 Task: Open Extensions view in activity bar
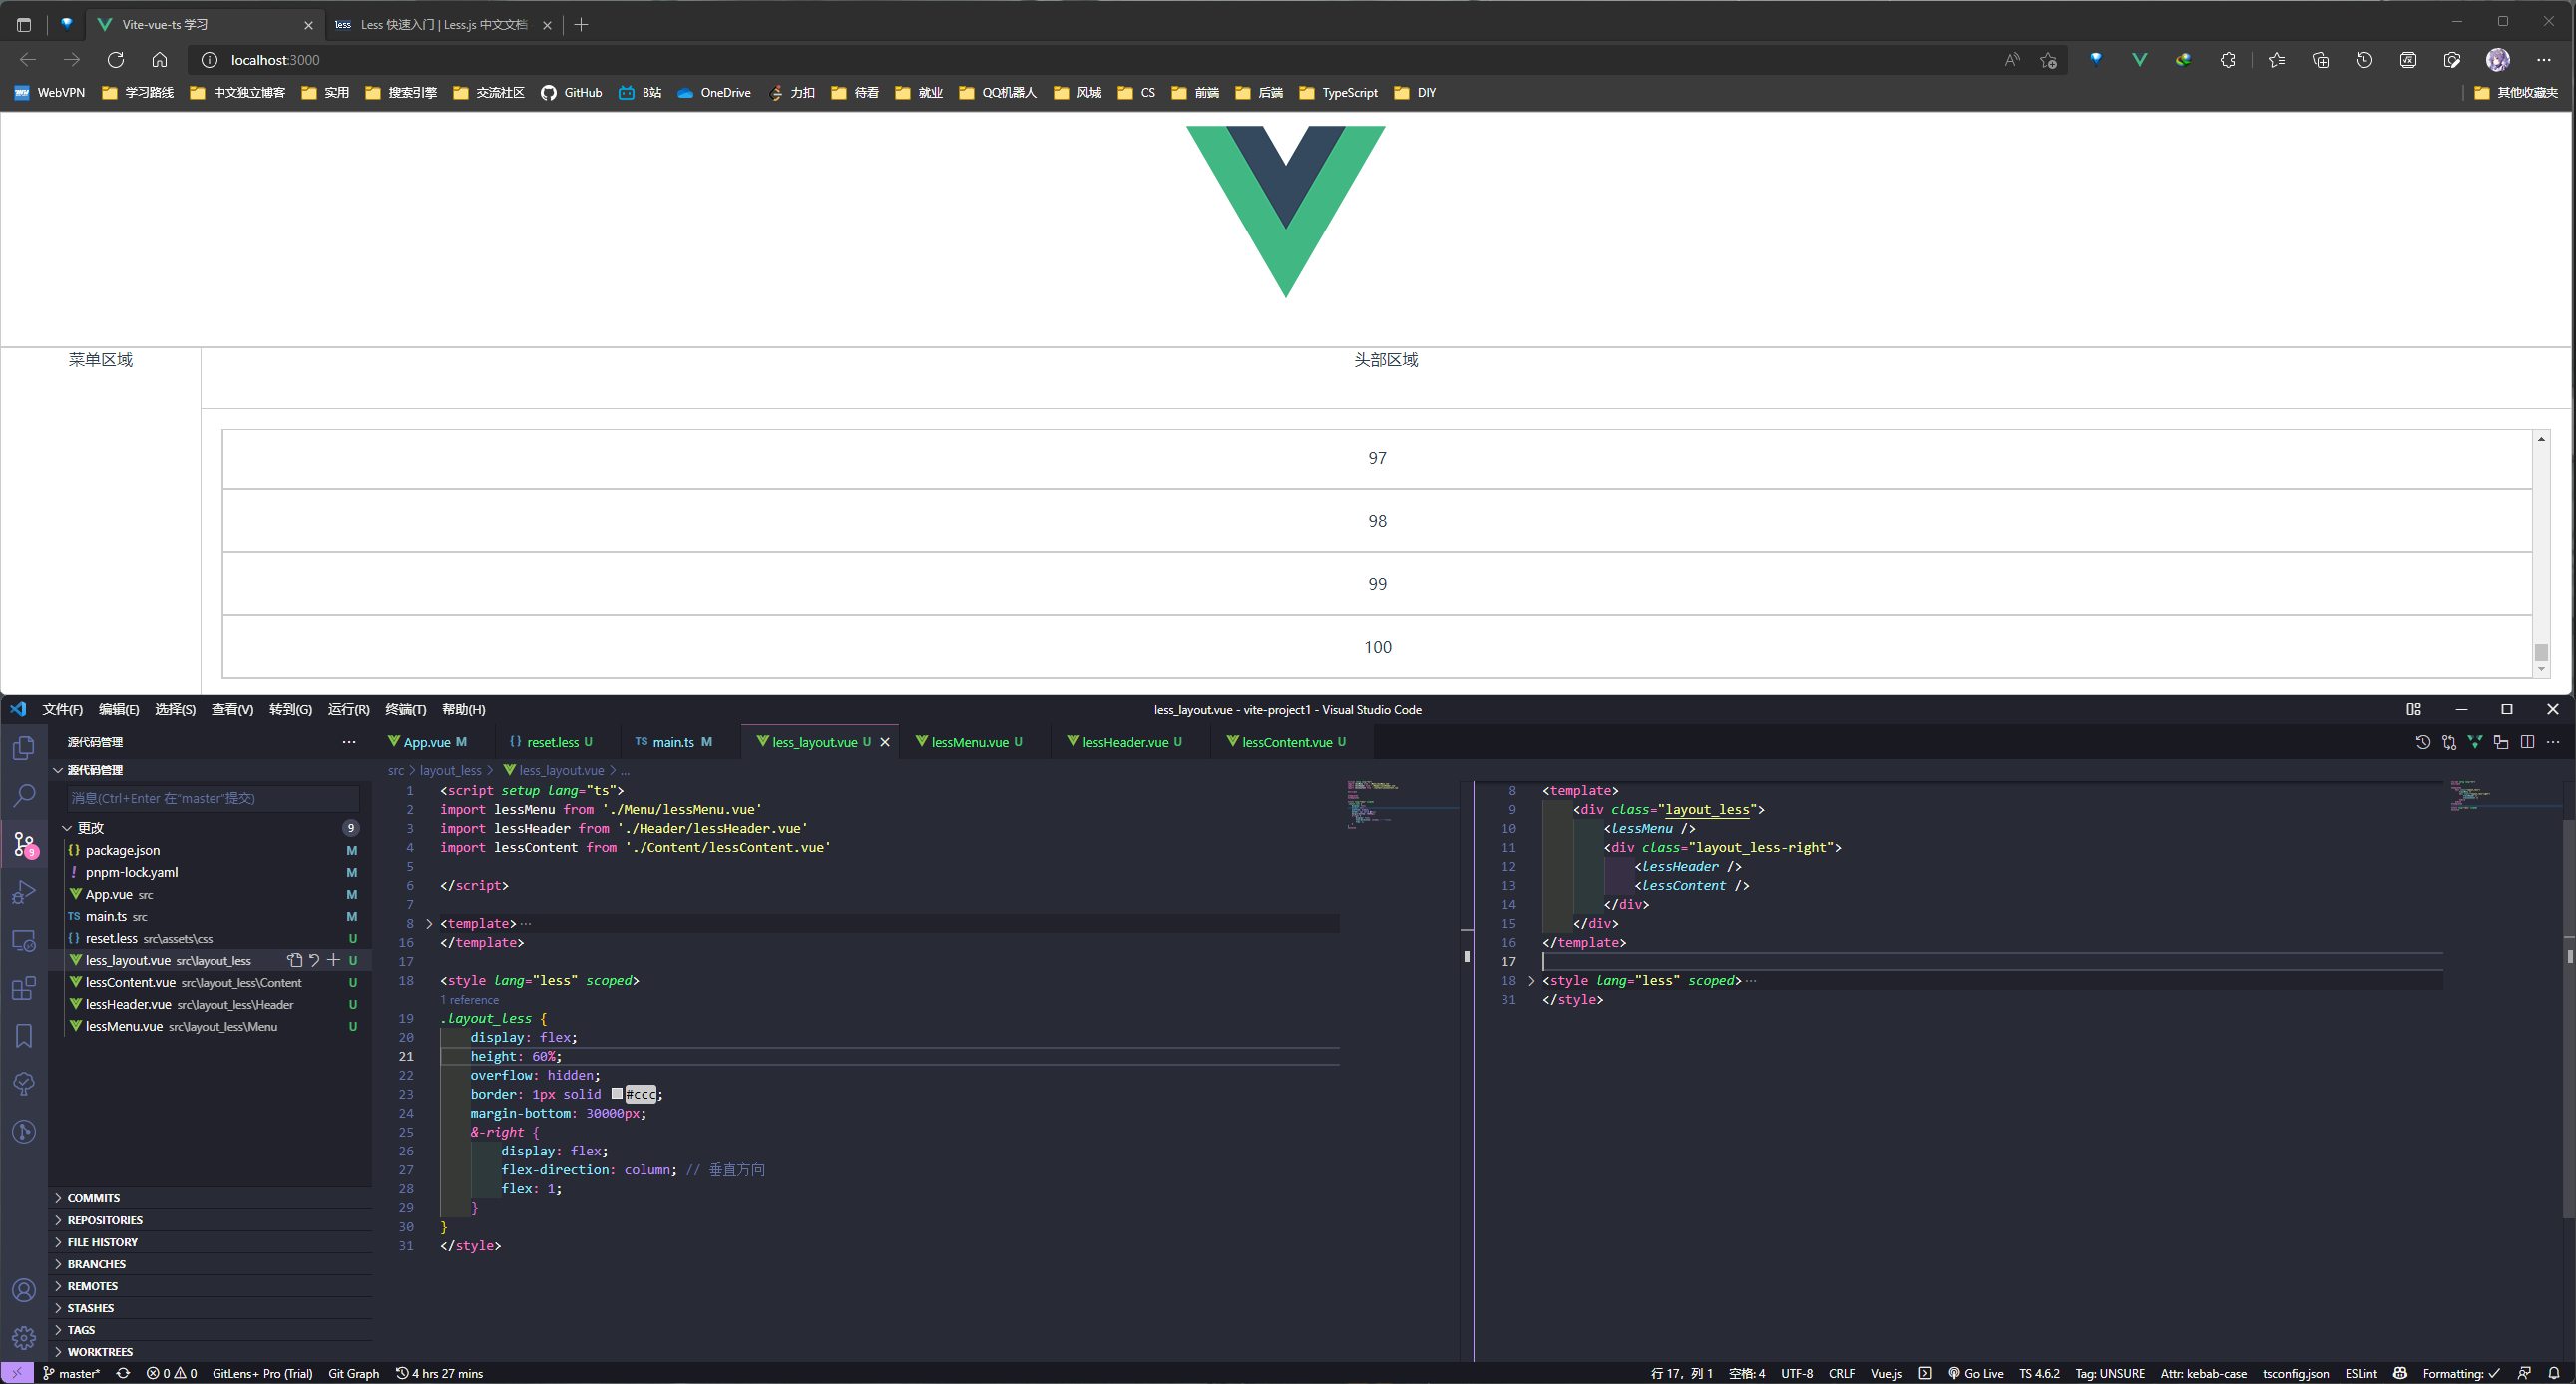(x=24, y=989)
